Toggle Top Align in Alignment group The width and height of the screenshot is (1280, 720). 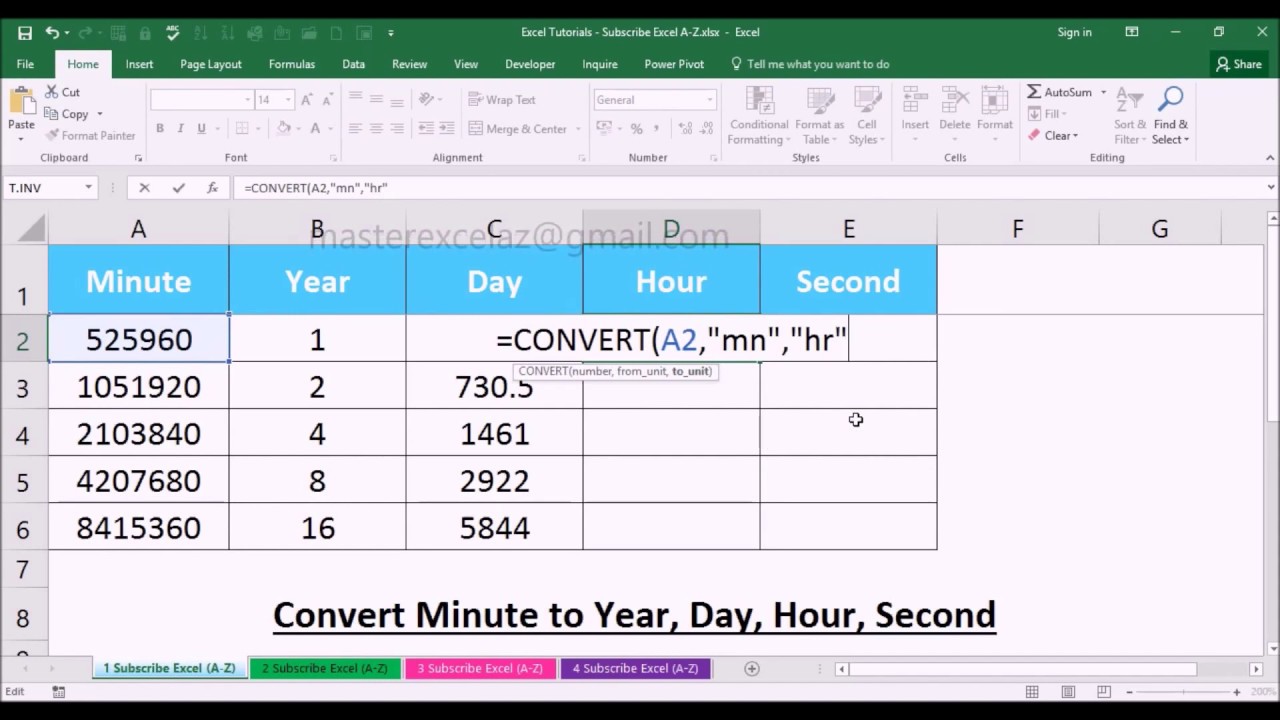pyautogui.click(x=355, y=100)
